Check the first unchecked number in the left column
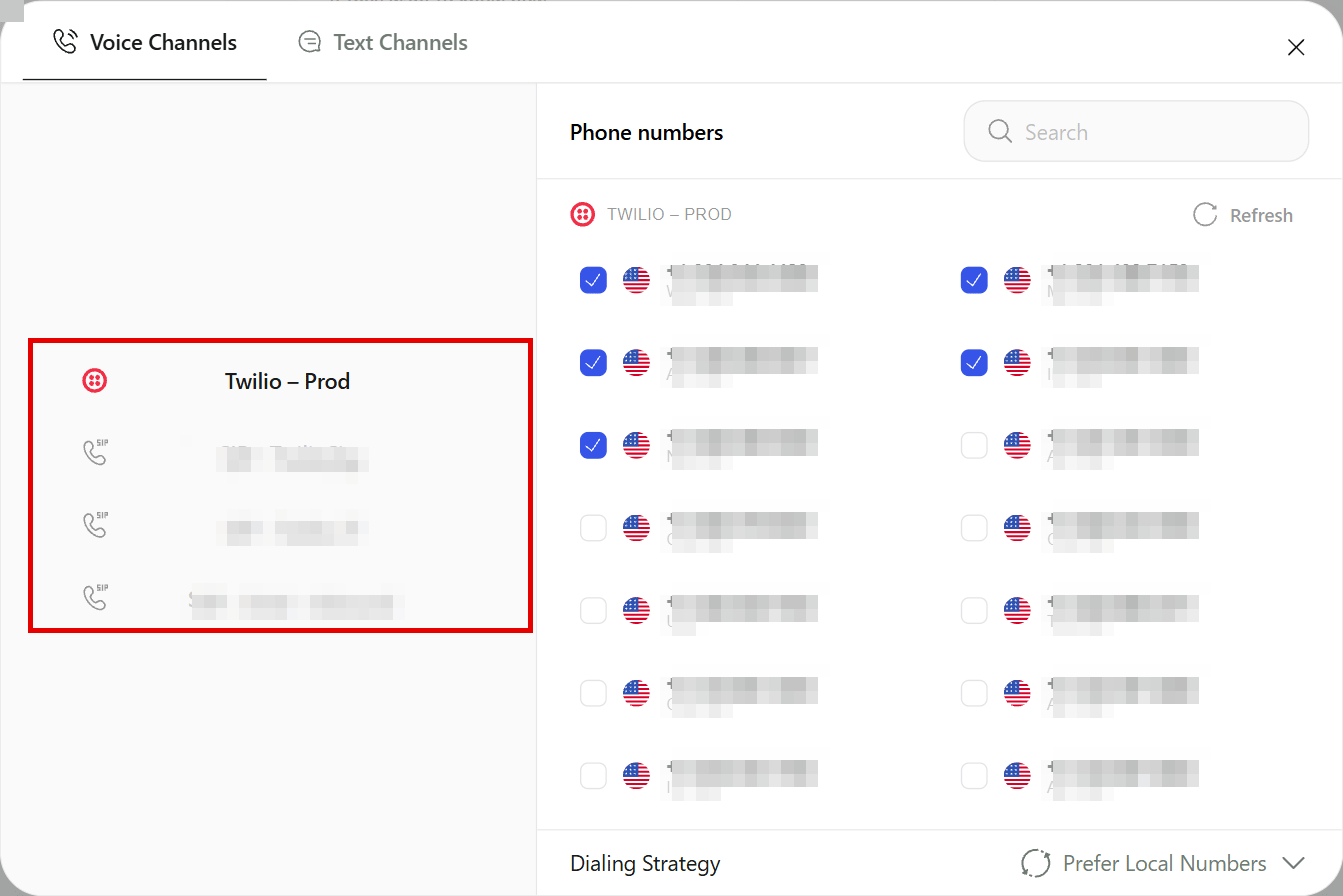 click(594, 527)
